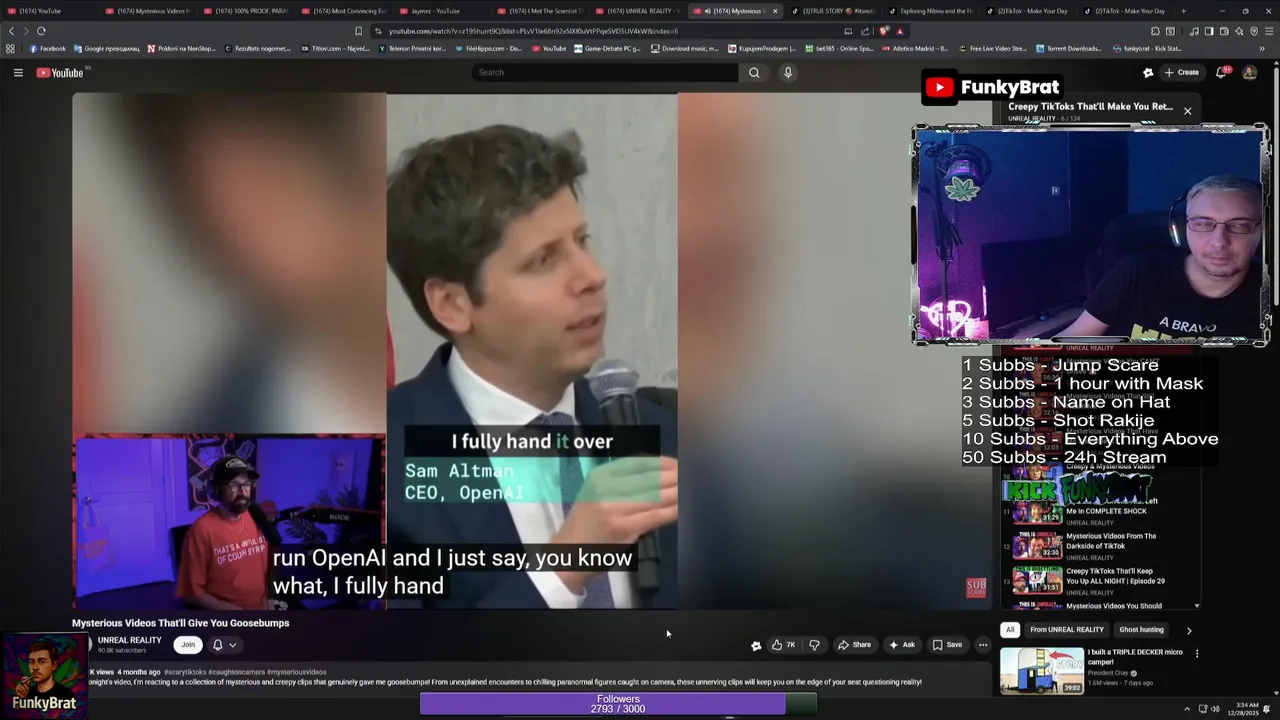Select the From UNREAL REALITY chip
This screenshot has width=1280, height=720.
(x=1067, y=630)
